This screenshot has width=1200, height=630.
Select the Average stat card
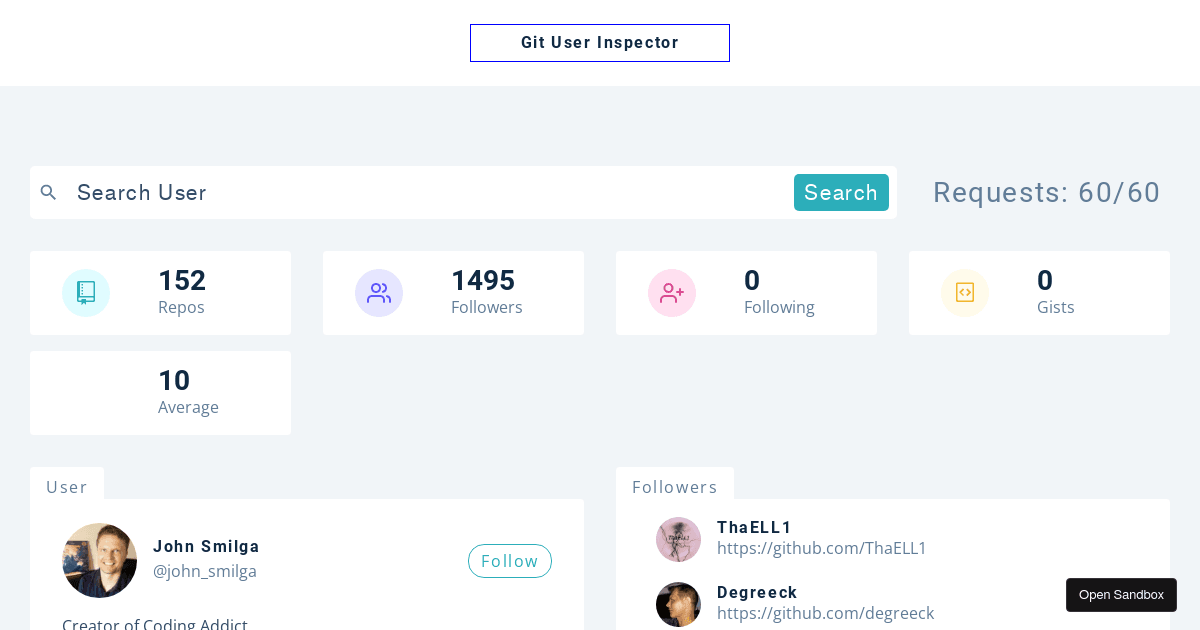tap(160, 392)
